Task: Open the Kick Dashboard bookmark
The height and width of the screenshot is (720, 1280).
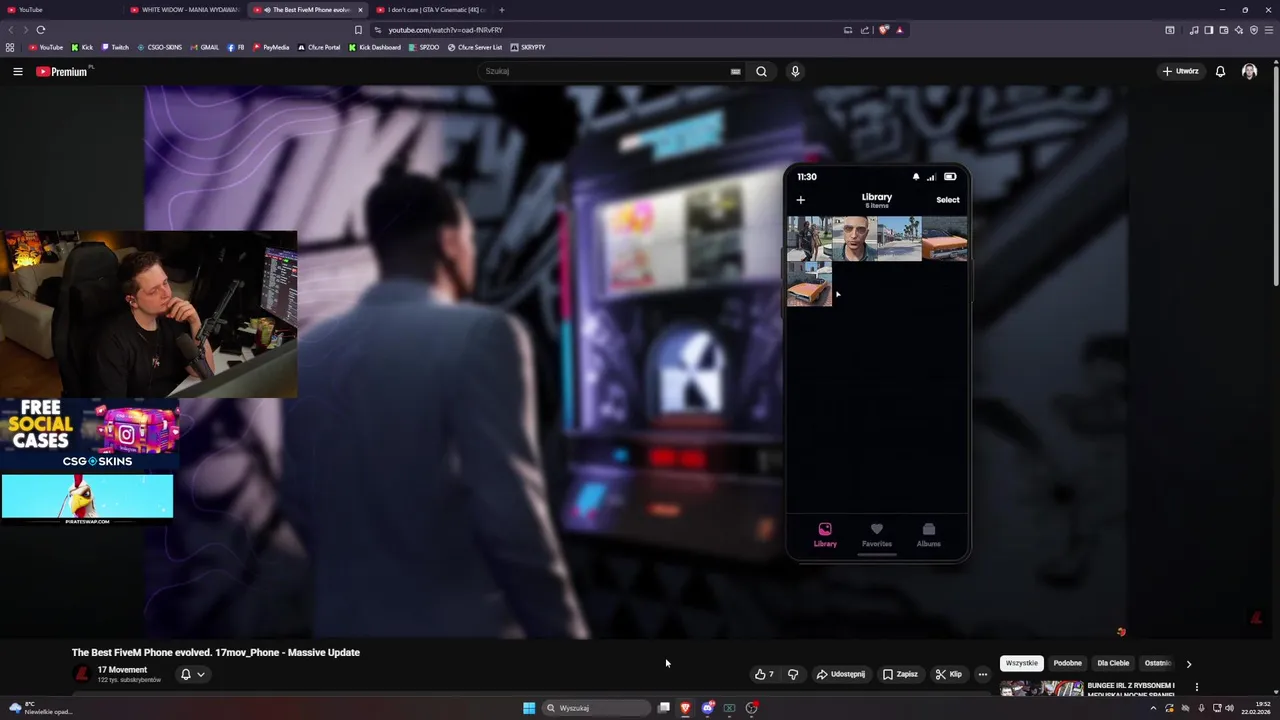Action: (375, 47)
